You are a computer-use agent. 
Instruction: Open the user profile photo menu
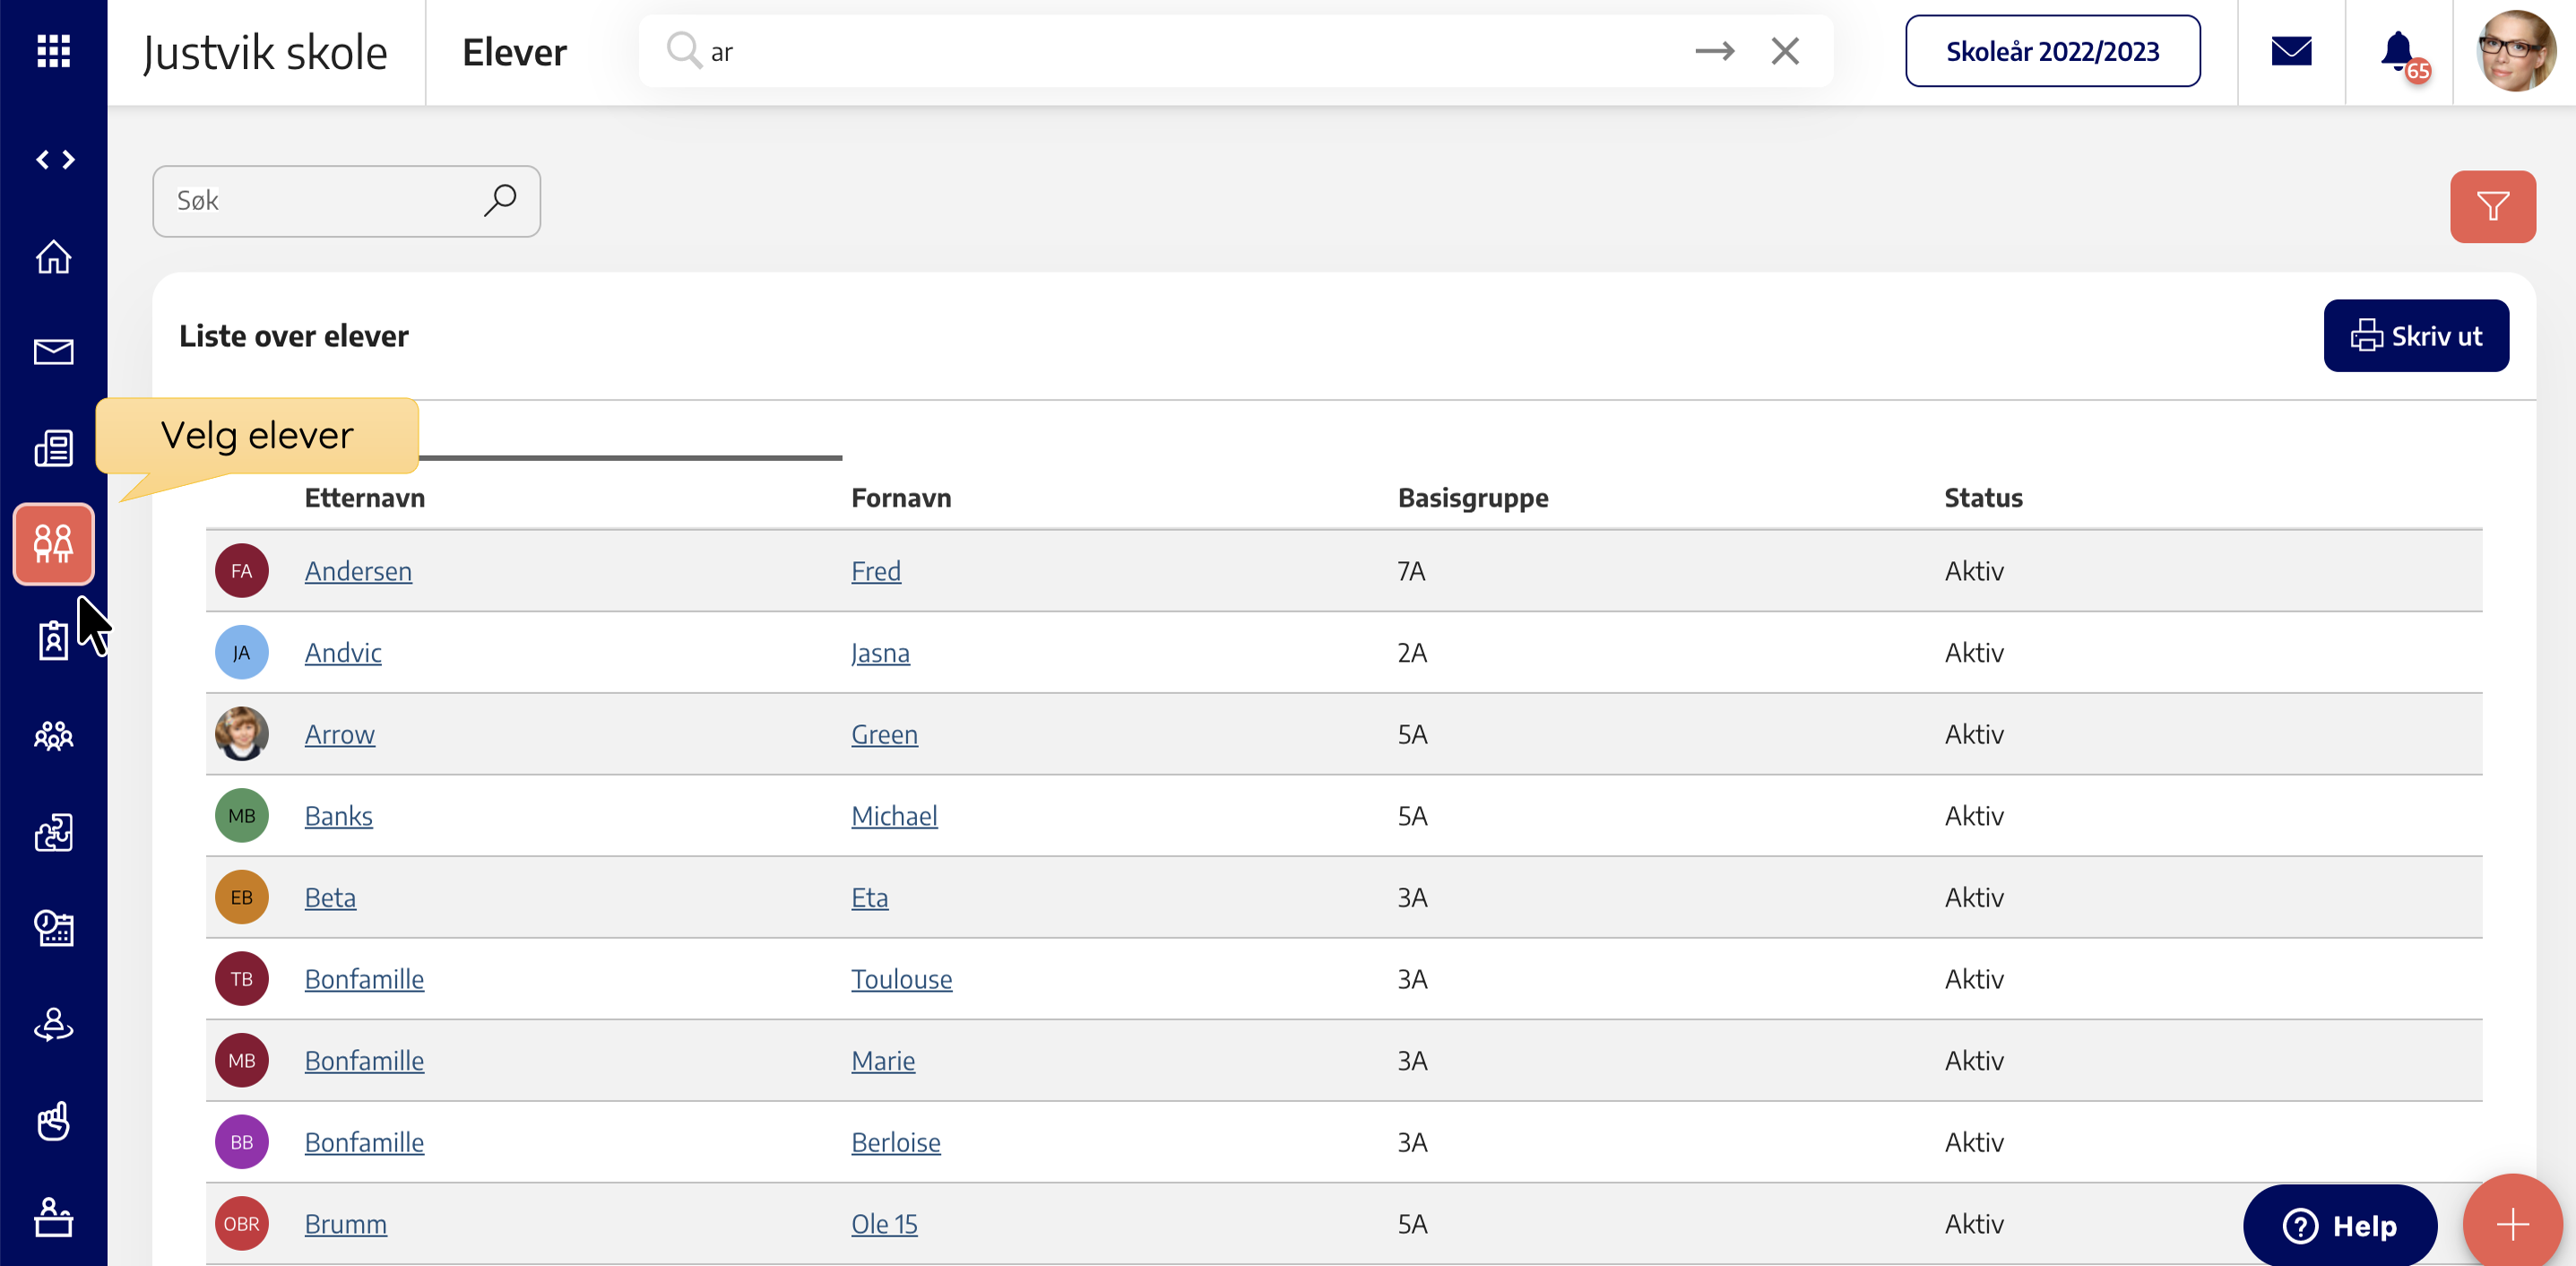pos(2515,51)
